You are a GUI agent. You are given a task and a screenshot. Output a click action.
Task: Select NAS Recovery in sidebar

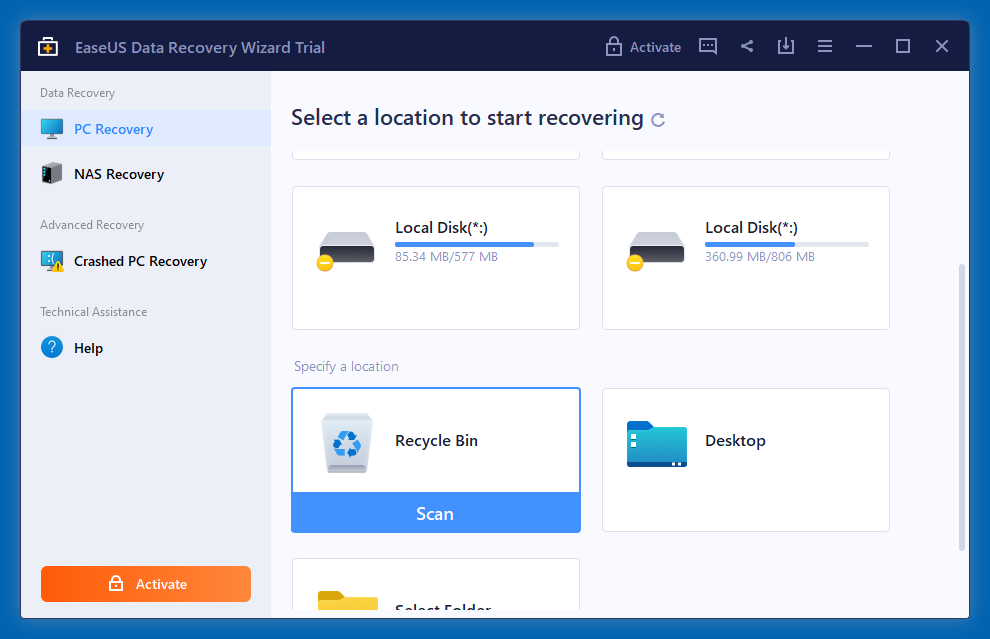point(146,174)
